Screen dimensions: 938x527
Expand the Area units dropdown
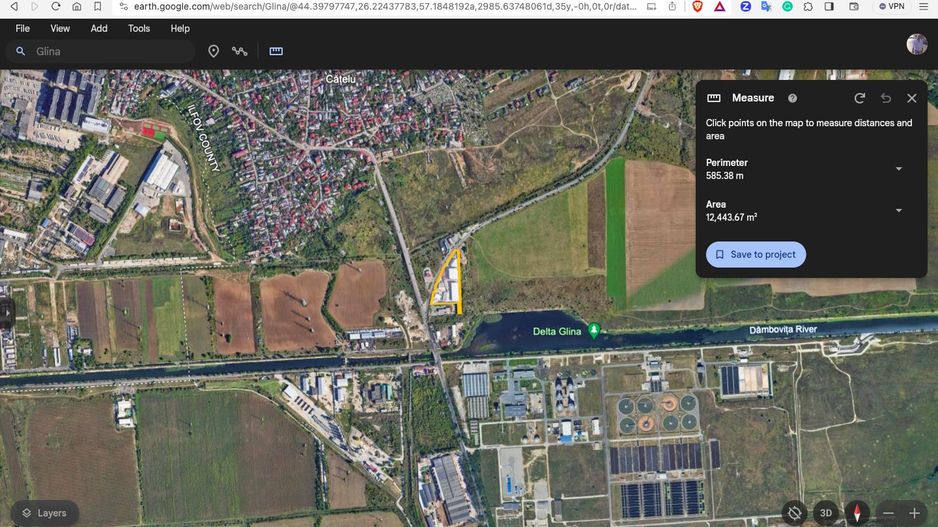click(x=899, y=211)
